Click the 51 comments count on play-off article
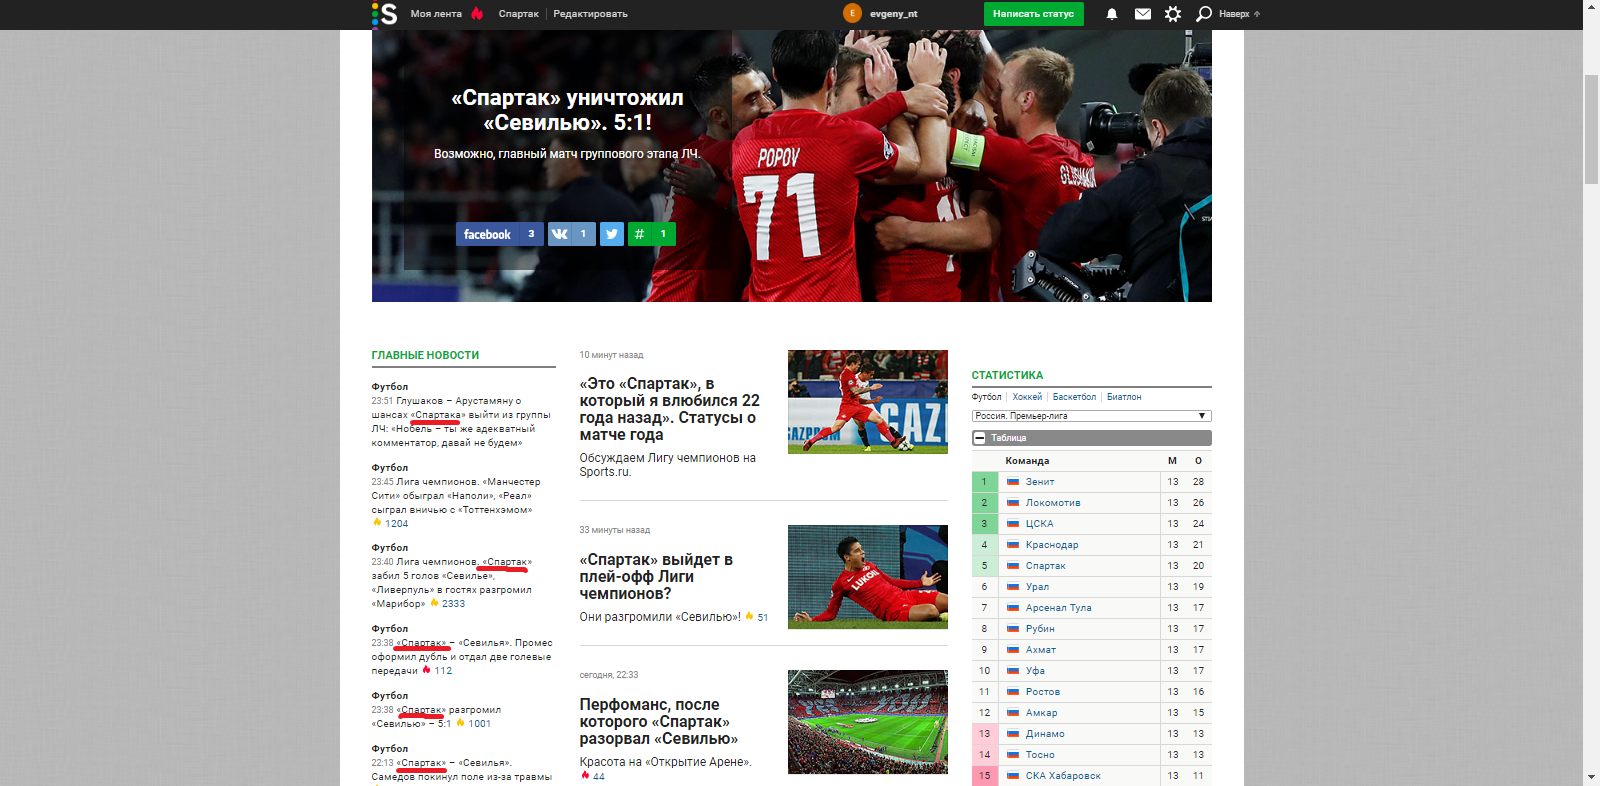 757,617
